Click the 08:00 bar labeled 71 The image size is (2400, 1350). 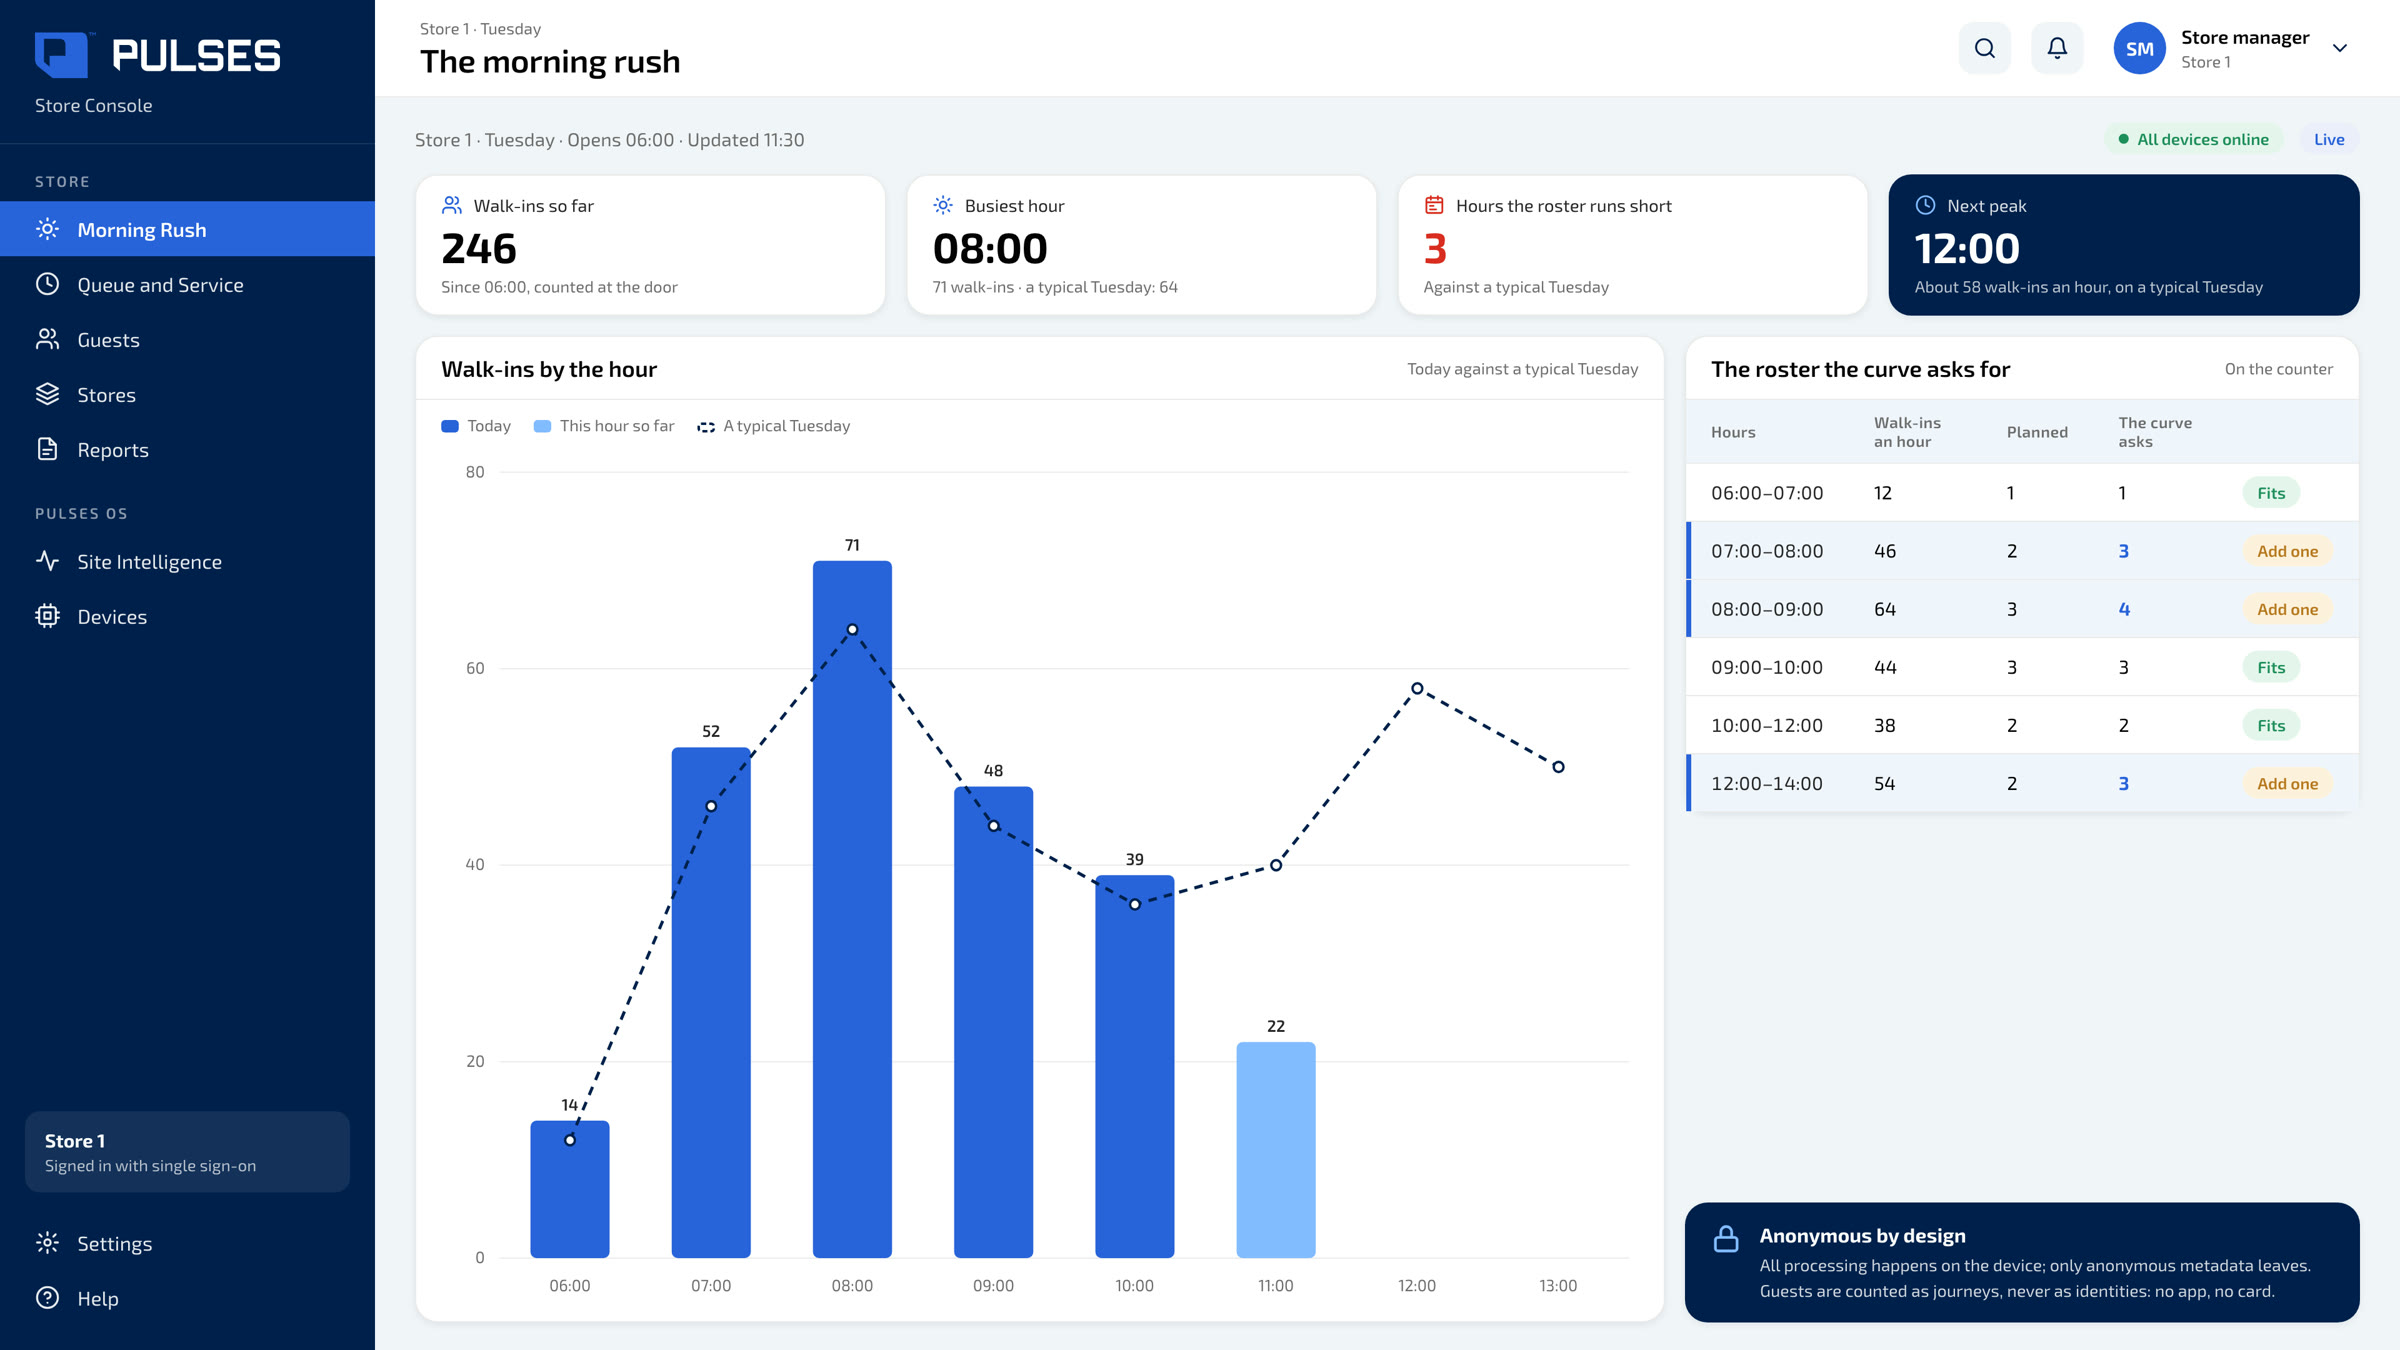pos(852,908)
